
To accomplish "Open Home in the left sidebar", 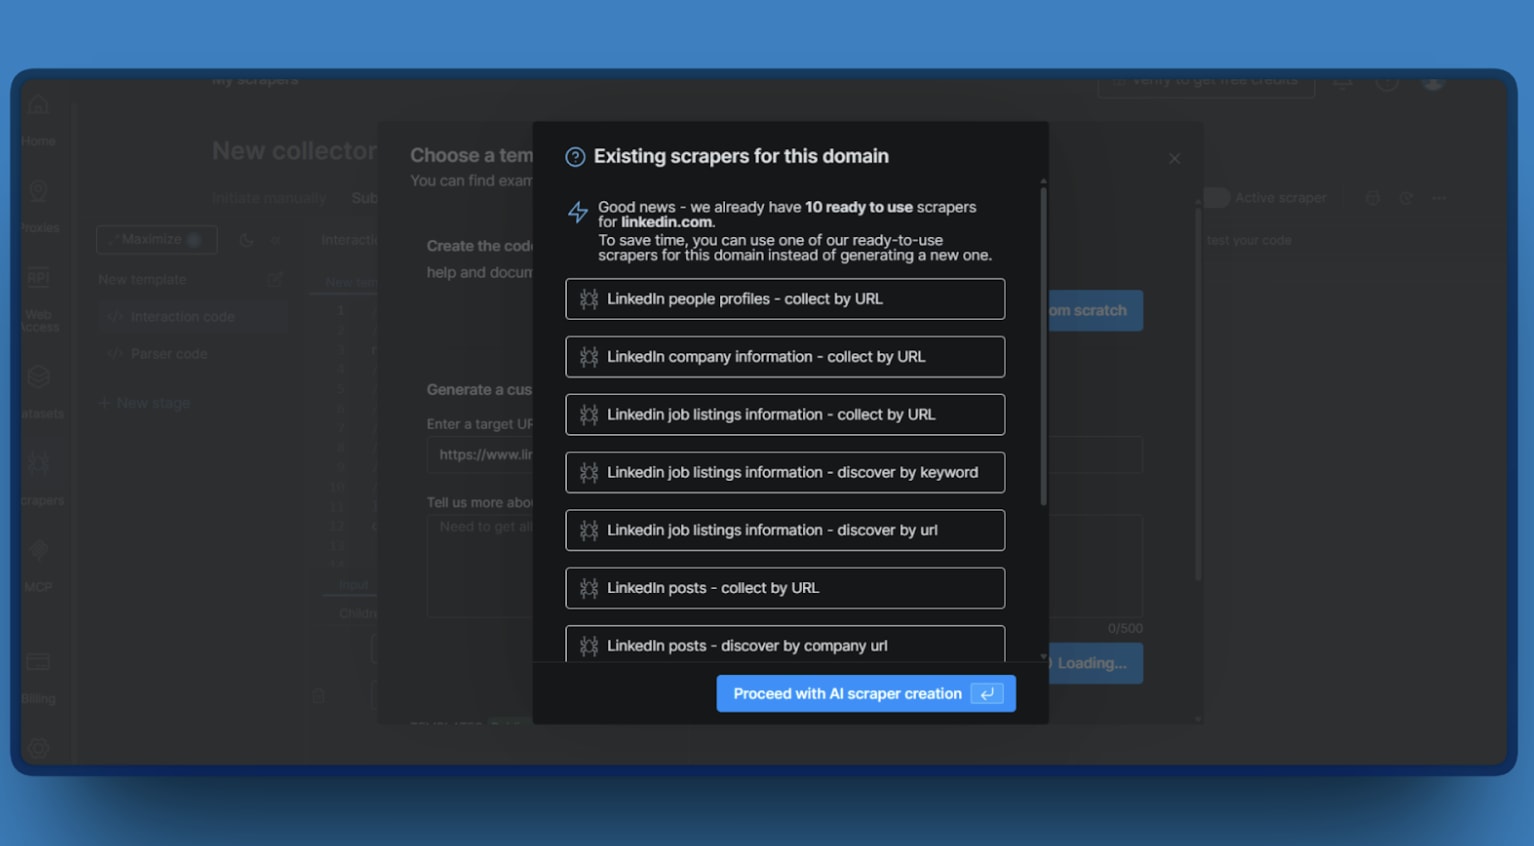I will click(x=38, y=118).
